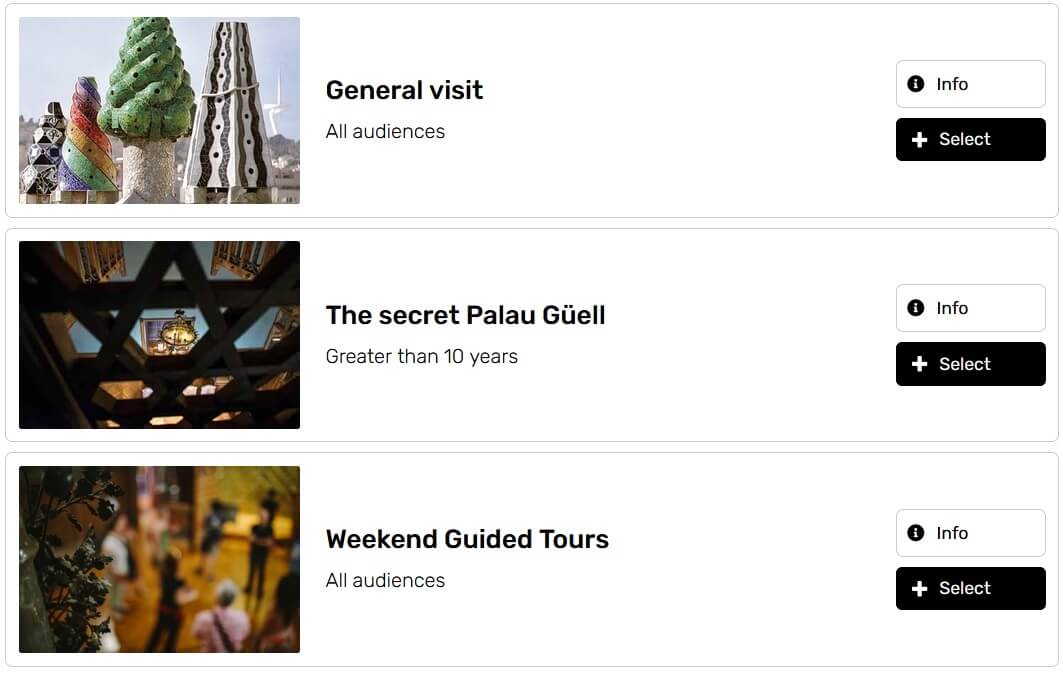
Task: Click the "Weekend Guided Tours" title
Action: click(467, 539)
